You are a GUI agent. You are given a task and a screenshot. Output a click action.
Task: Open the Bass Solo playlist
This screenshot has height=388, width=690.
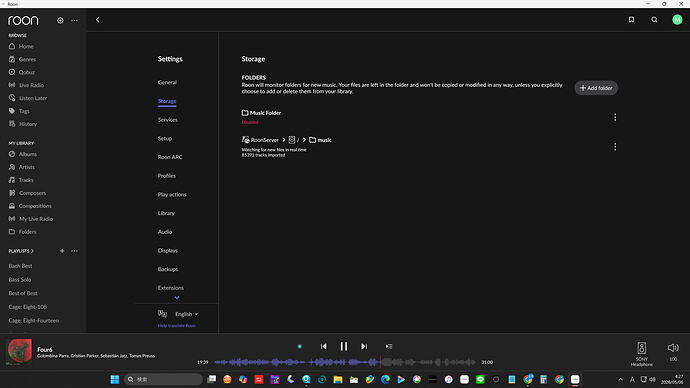[20, 279]
